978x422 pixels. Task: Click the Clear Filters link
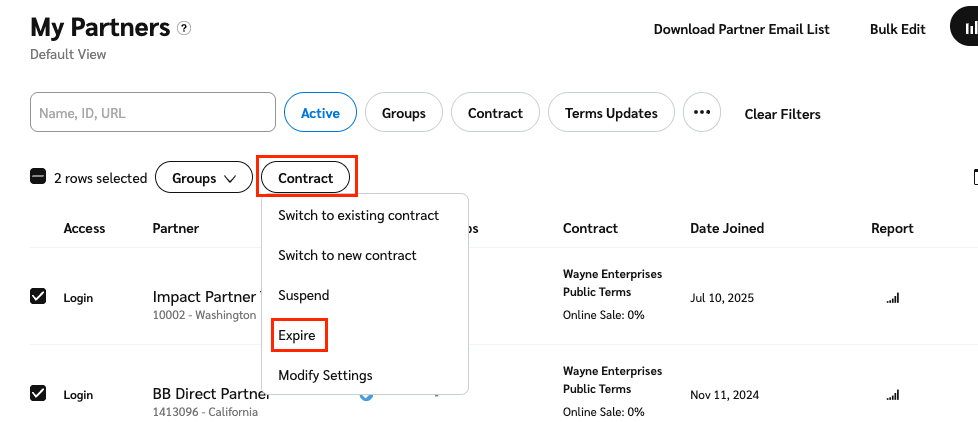pyautogui.click(x=782, y=114)
